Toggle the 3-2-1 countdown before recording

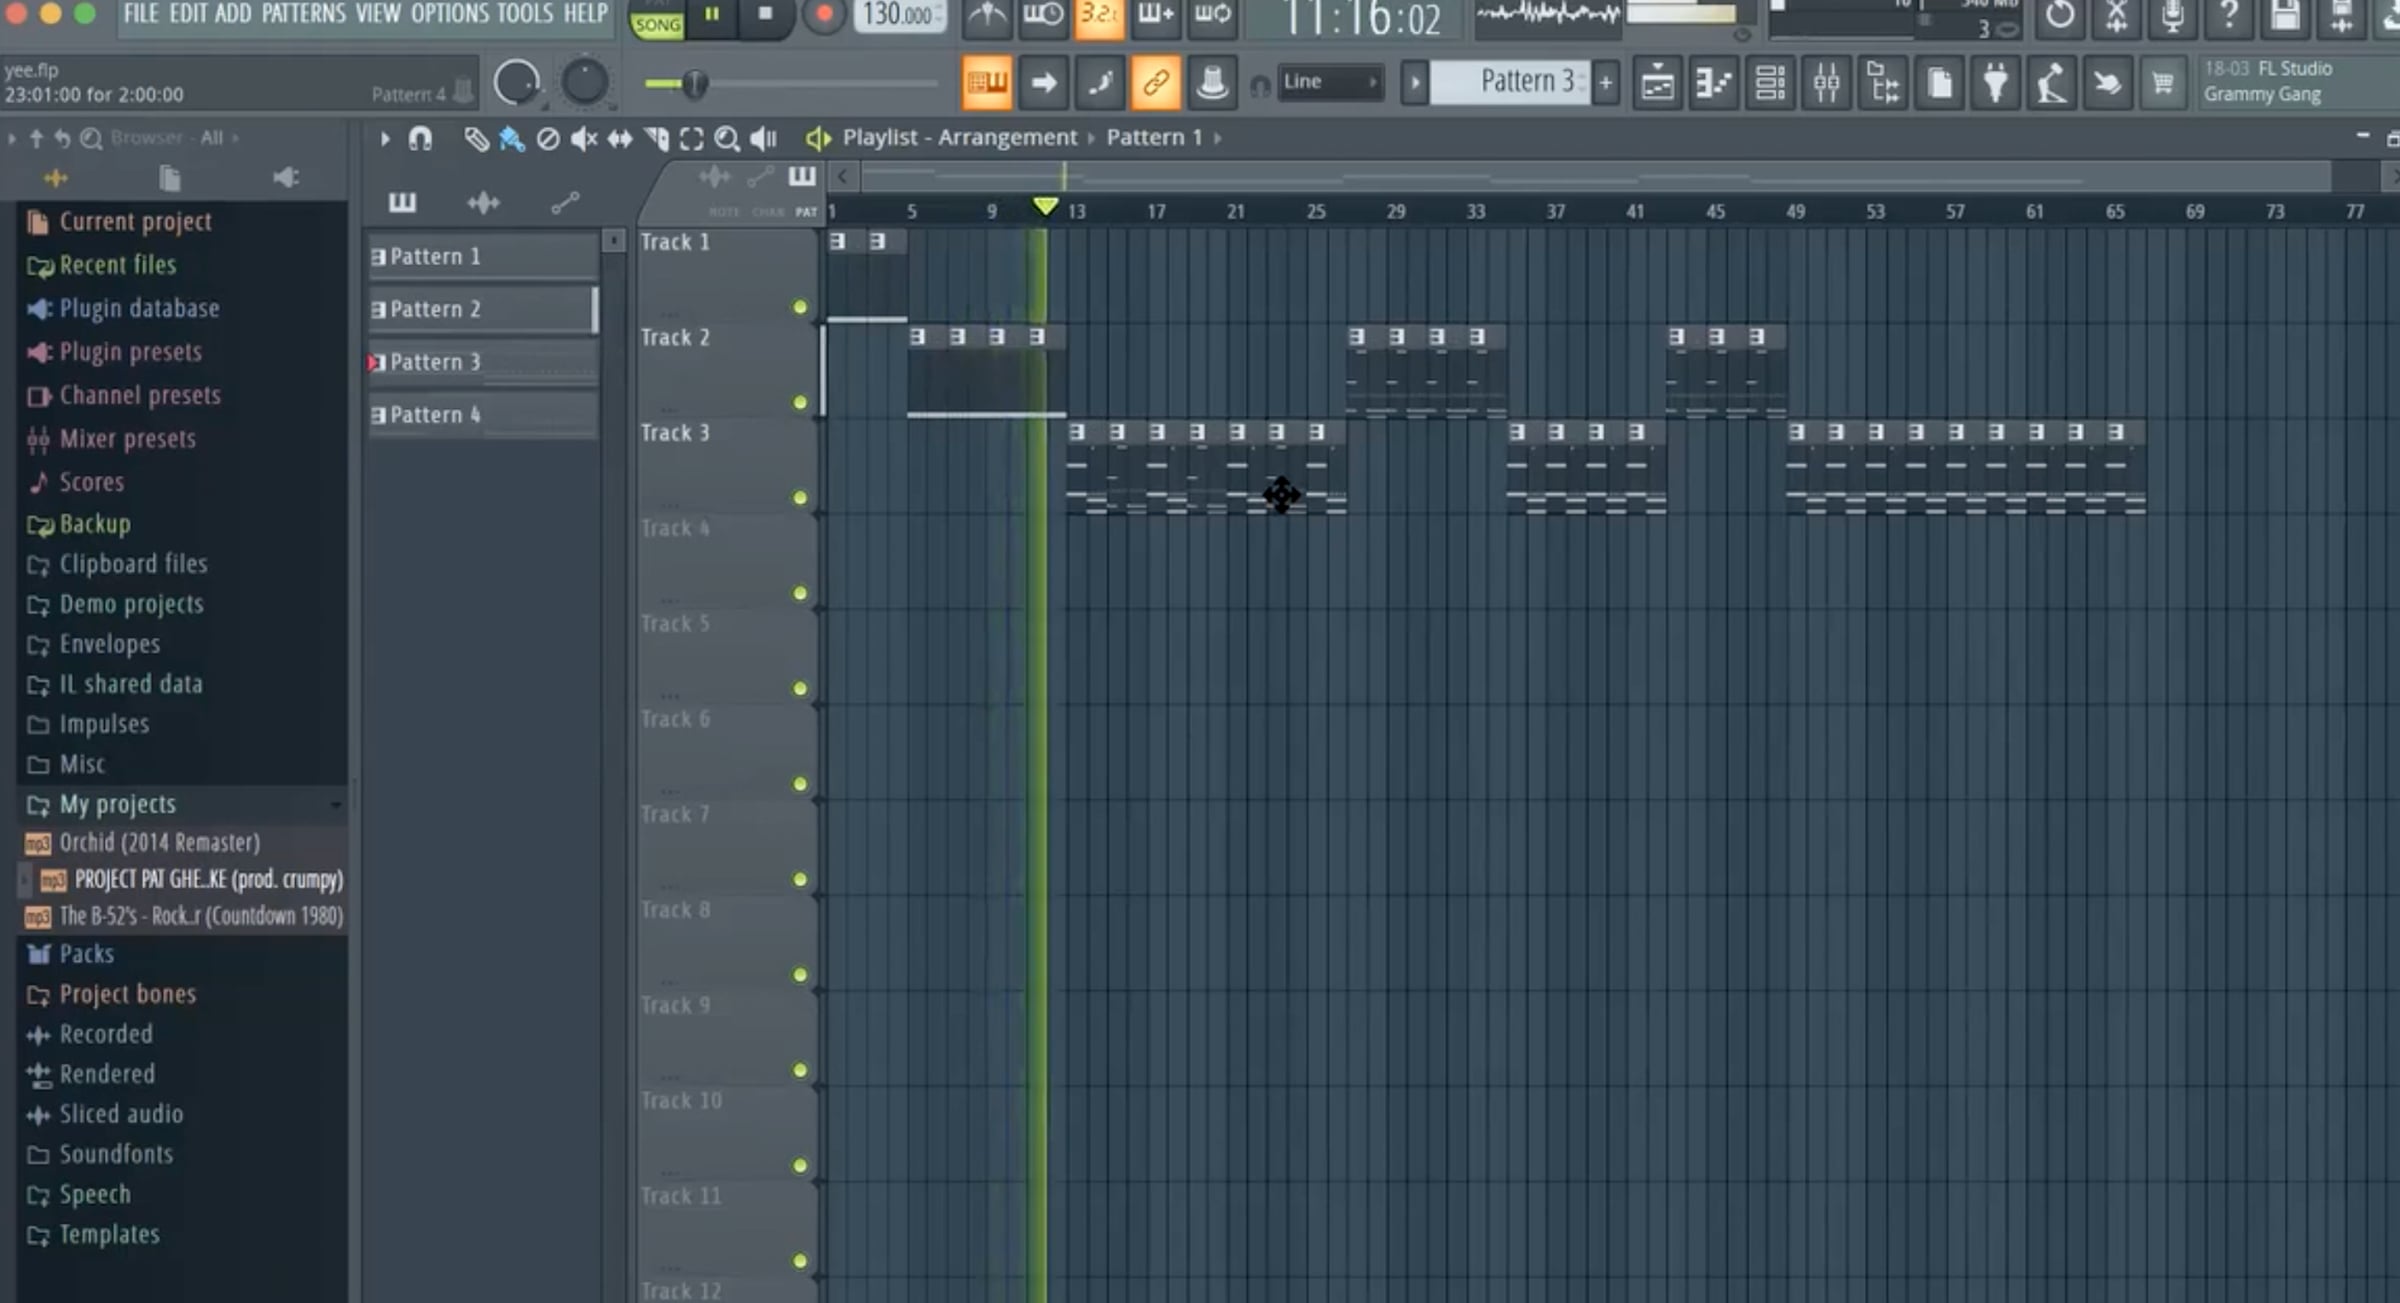click(1099, 16)
